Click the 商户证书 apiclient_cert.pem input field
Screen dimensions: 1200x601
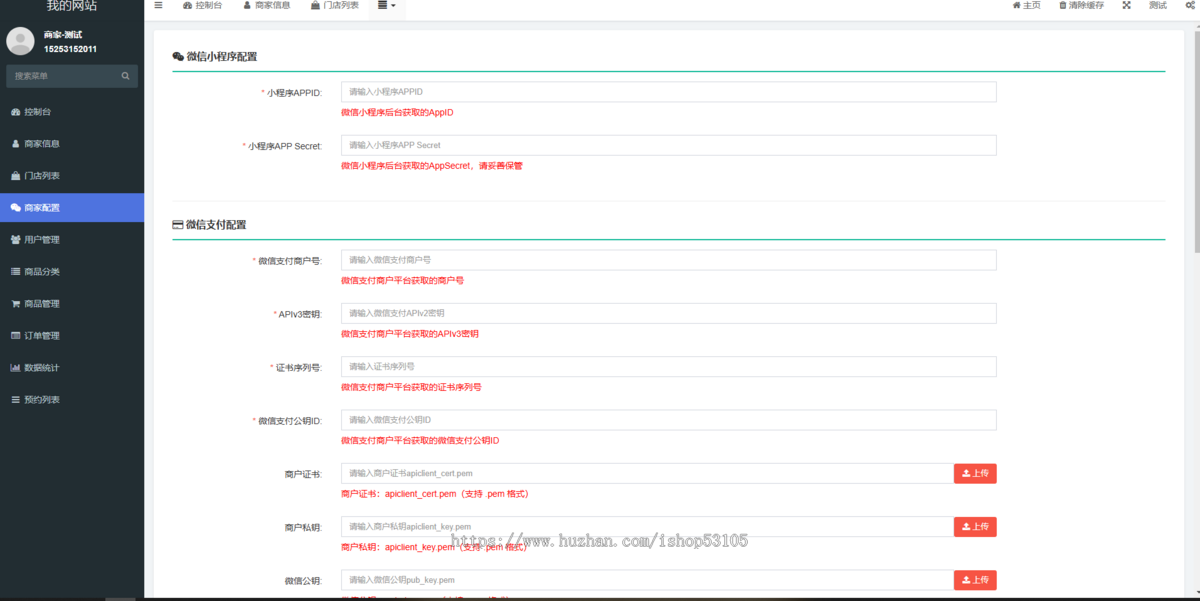(647, 473)
